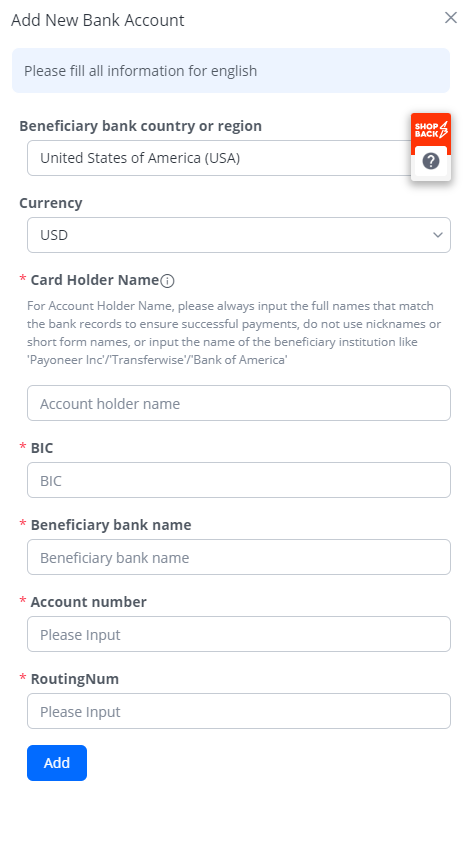Focus the RoutingNum Please Input field
The width and height of the screenshot is (463, 857).
point(239,712)
